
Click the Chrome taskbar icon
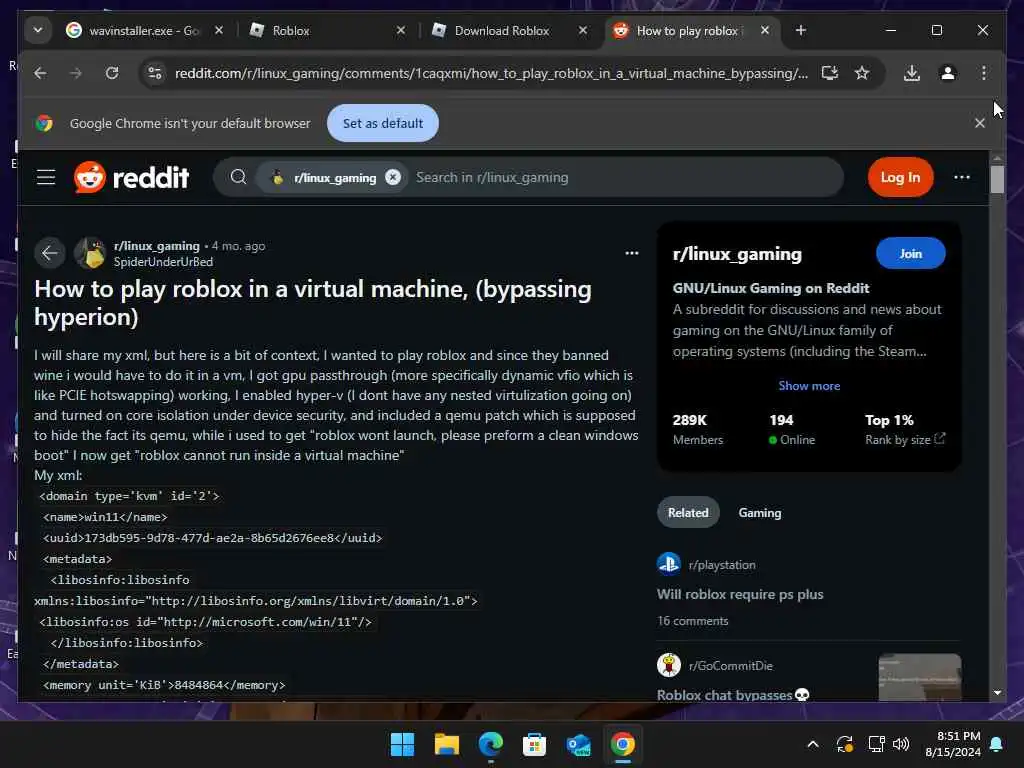[622, 744]
